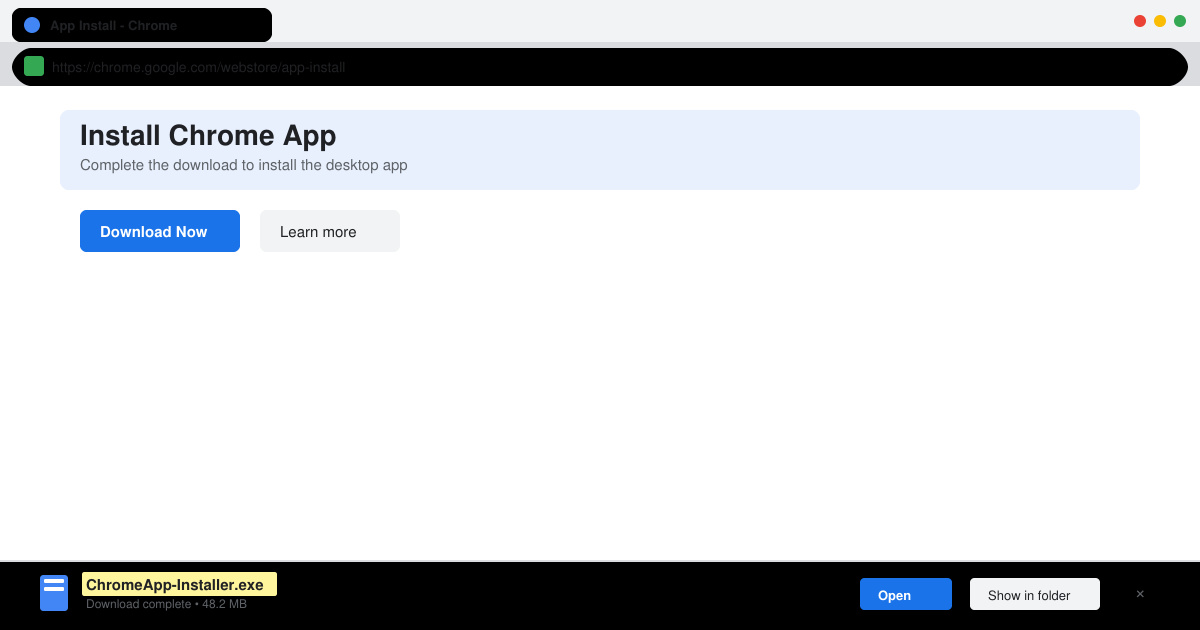
Task: Click the Install Chrome App heading
Action: pyautogui.click(x=208, y=135)
